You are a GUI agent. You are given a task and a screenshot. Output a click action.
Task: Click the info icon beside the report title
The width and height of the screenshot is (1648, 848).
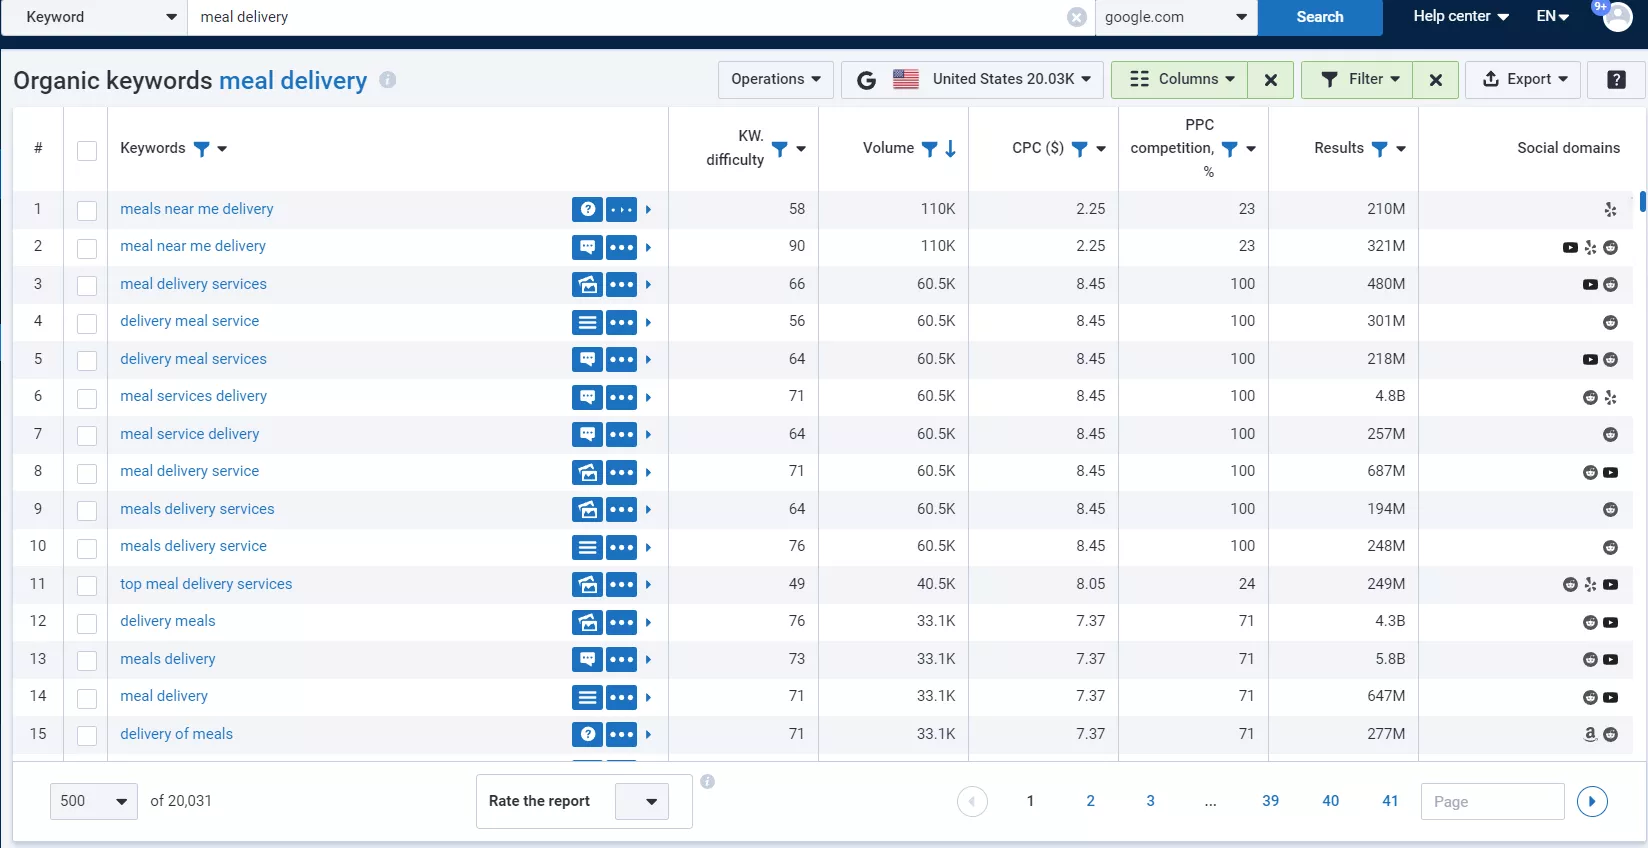pyautogui.click(x=388, y=80)
